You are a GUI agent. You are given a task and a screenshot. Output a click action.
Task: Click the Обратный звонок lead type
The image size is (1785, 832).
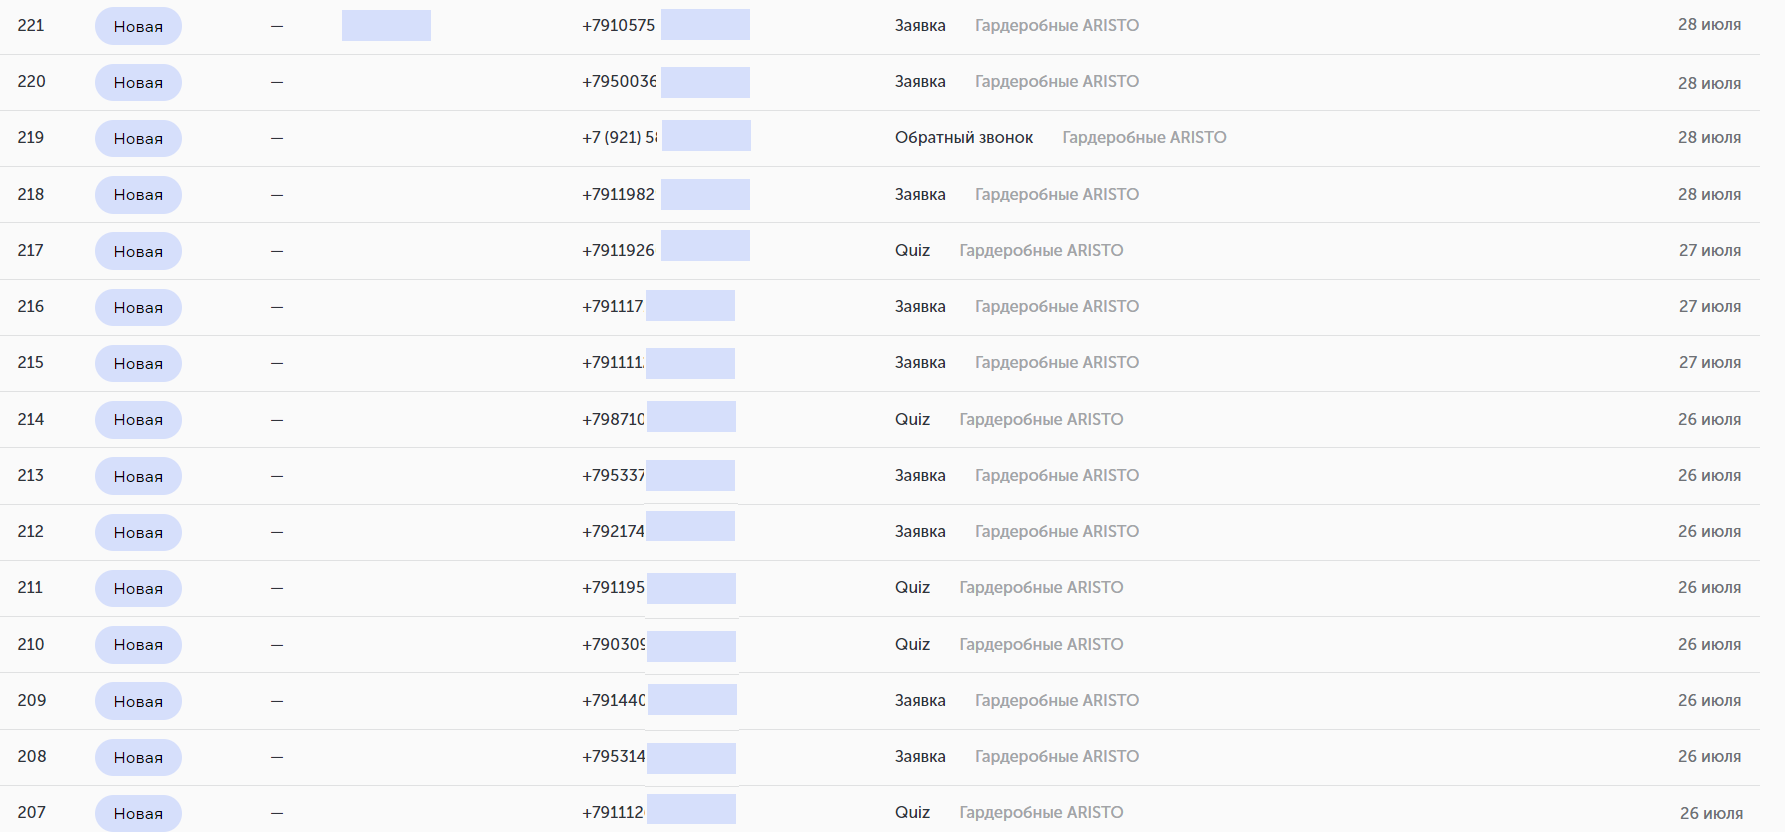pos(964,137)
